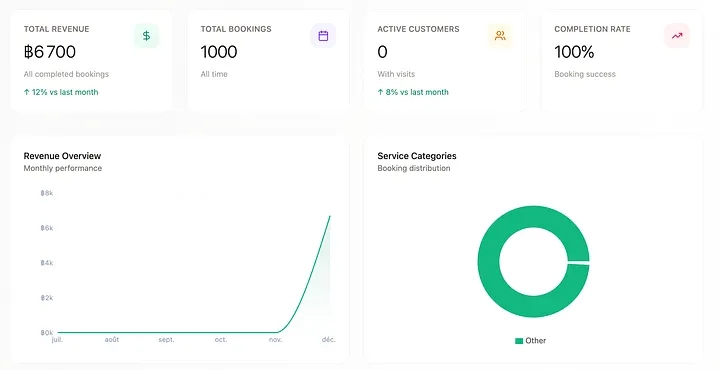
Task: Click the ฿8k axis label
Action: pos(46,193)
